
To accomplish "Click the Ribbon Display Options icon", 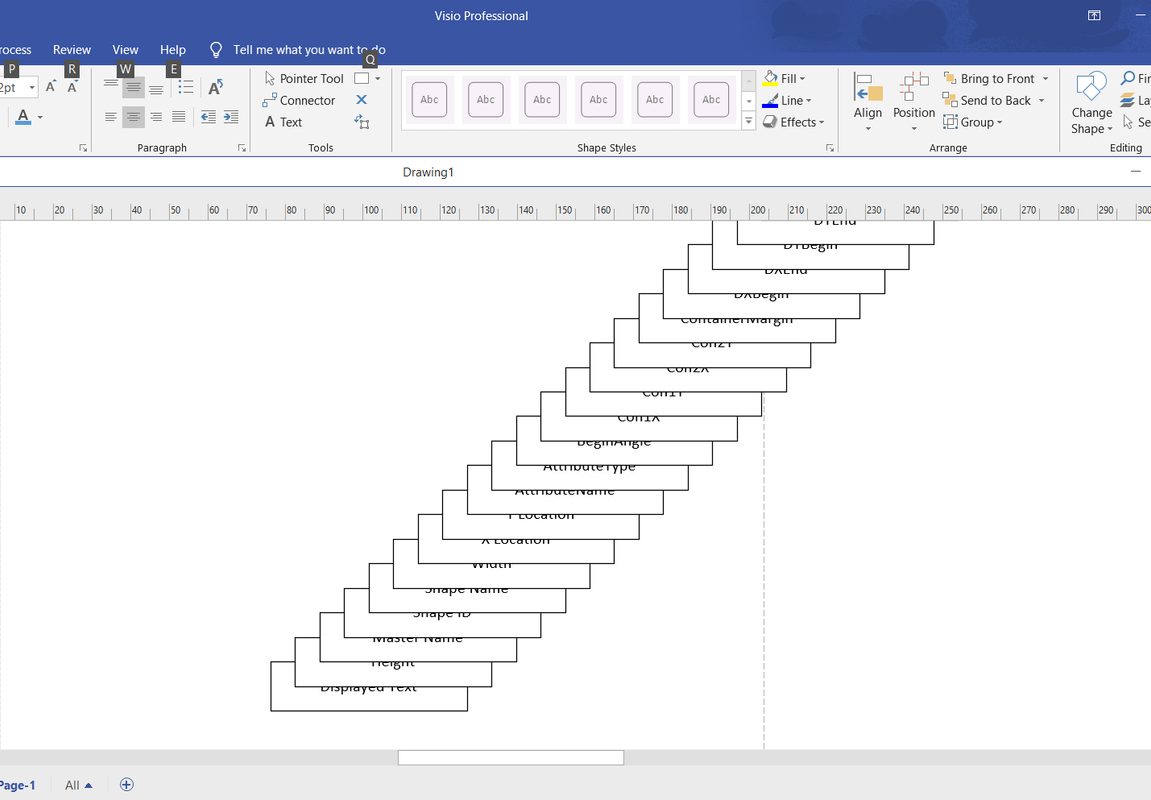I will point(1094,15).
